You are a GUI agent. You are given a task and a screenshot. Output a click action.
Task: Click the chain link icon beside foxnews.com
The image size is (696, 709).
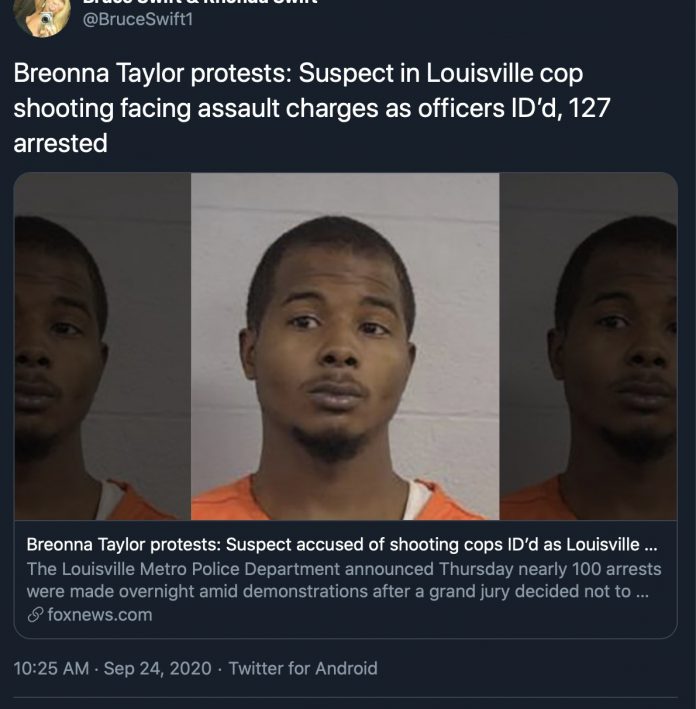[35, 615]
